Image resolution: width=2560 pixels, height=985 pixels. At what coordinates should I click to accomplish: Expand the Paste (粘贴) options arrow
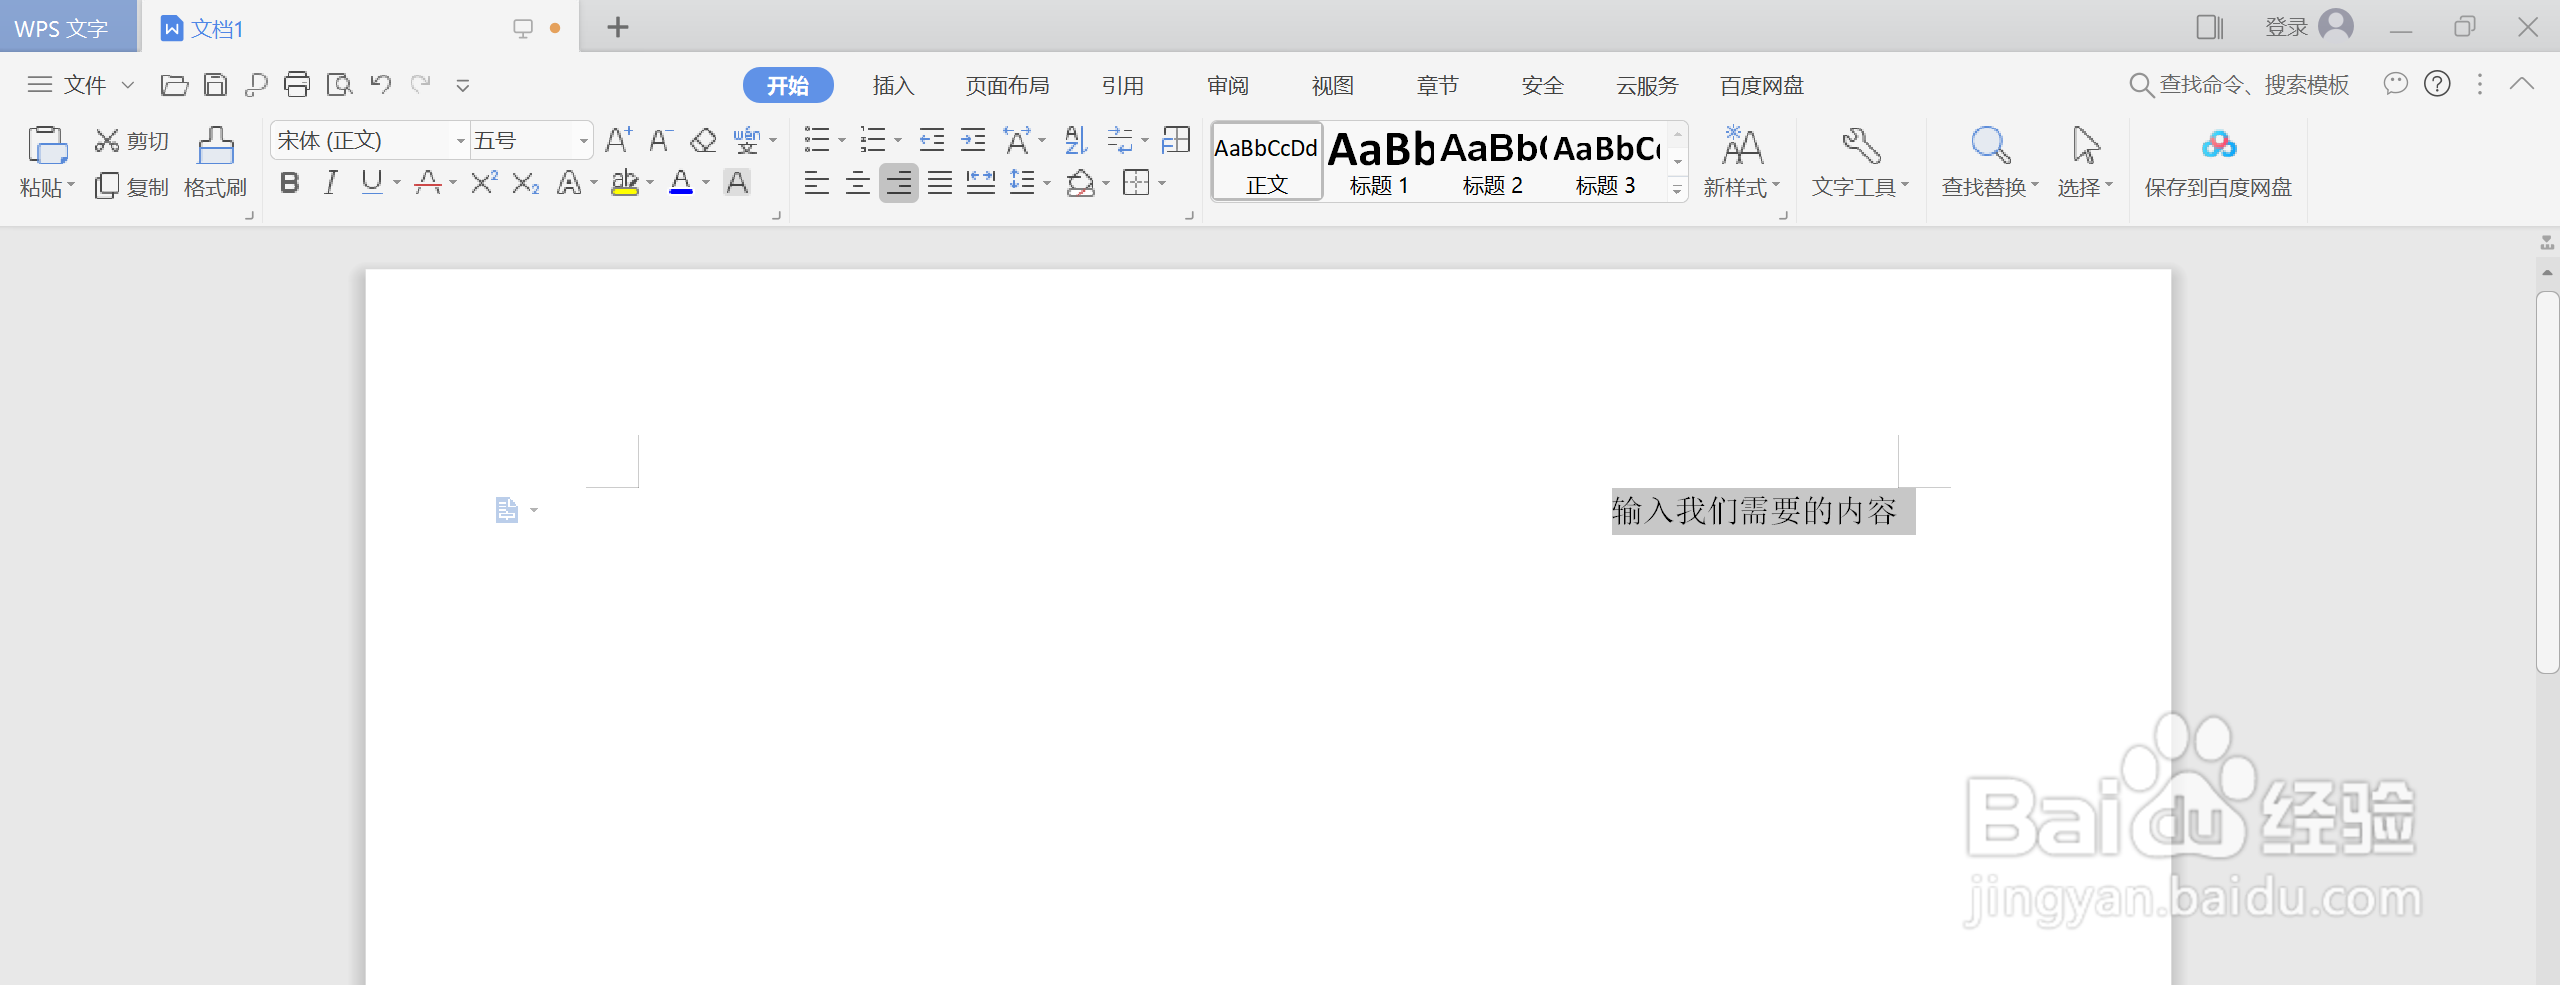tap(71, 185)
